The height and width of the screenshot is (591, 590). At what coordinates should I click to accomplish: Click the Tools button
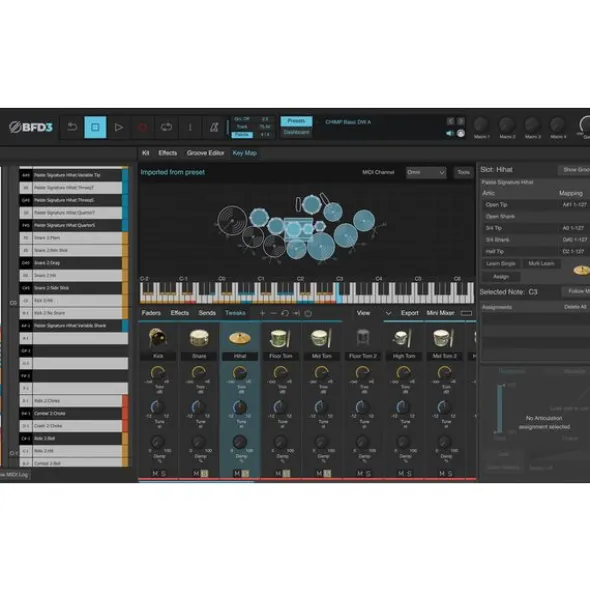coord(463,172)
